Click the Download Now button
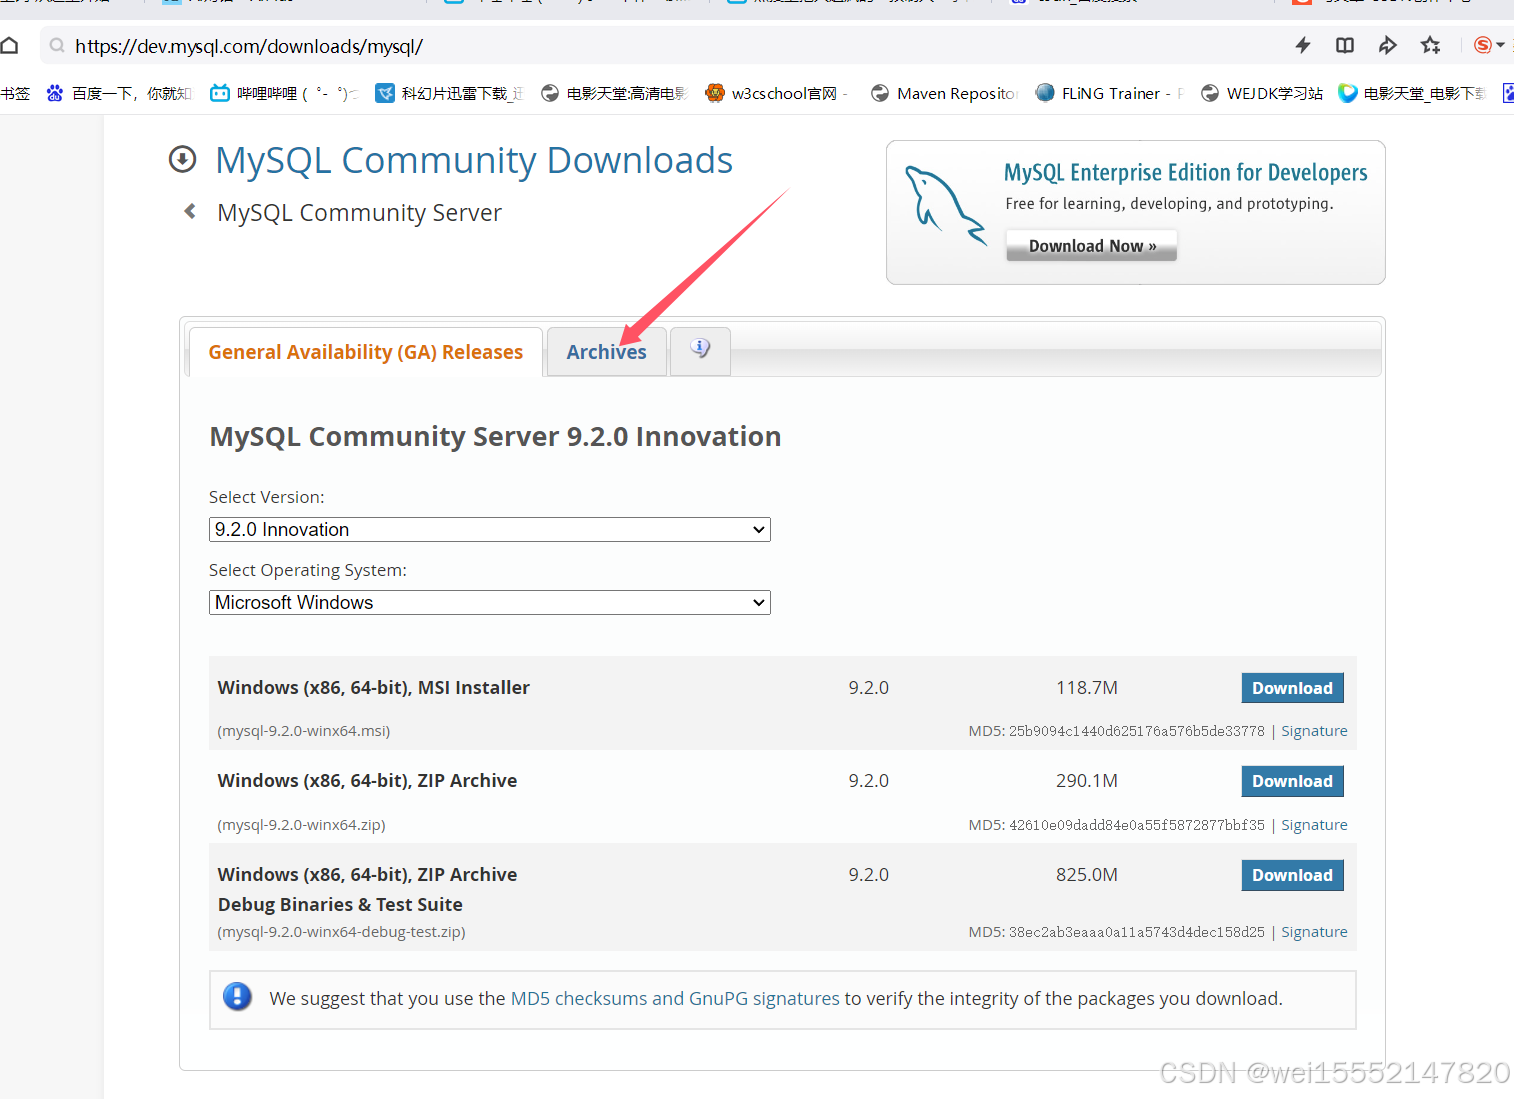The image size is (1514, 1099). (1092, 246)
